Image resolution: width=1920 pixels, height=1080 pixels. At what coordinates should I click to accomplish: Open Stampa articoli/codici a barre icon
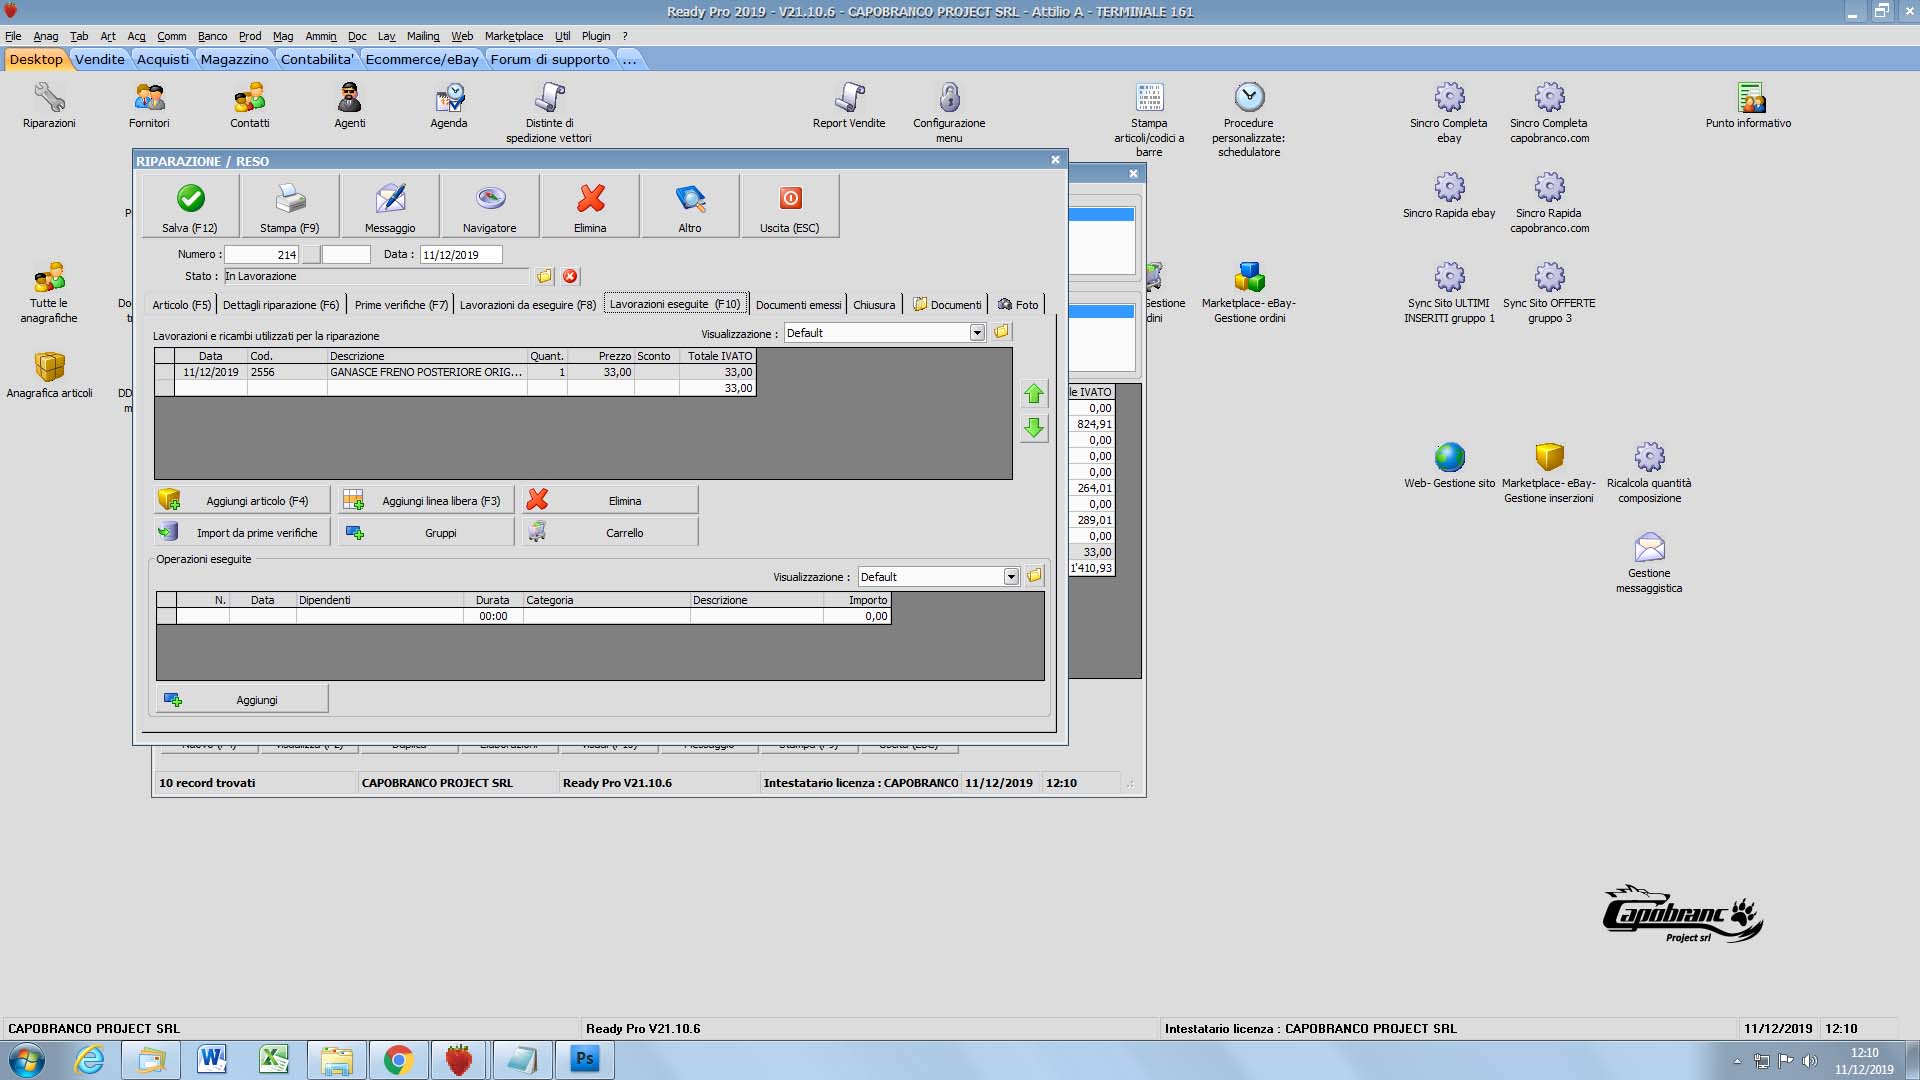[1149, 119]
